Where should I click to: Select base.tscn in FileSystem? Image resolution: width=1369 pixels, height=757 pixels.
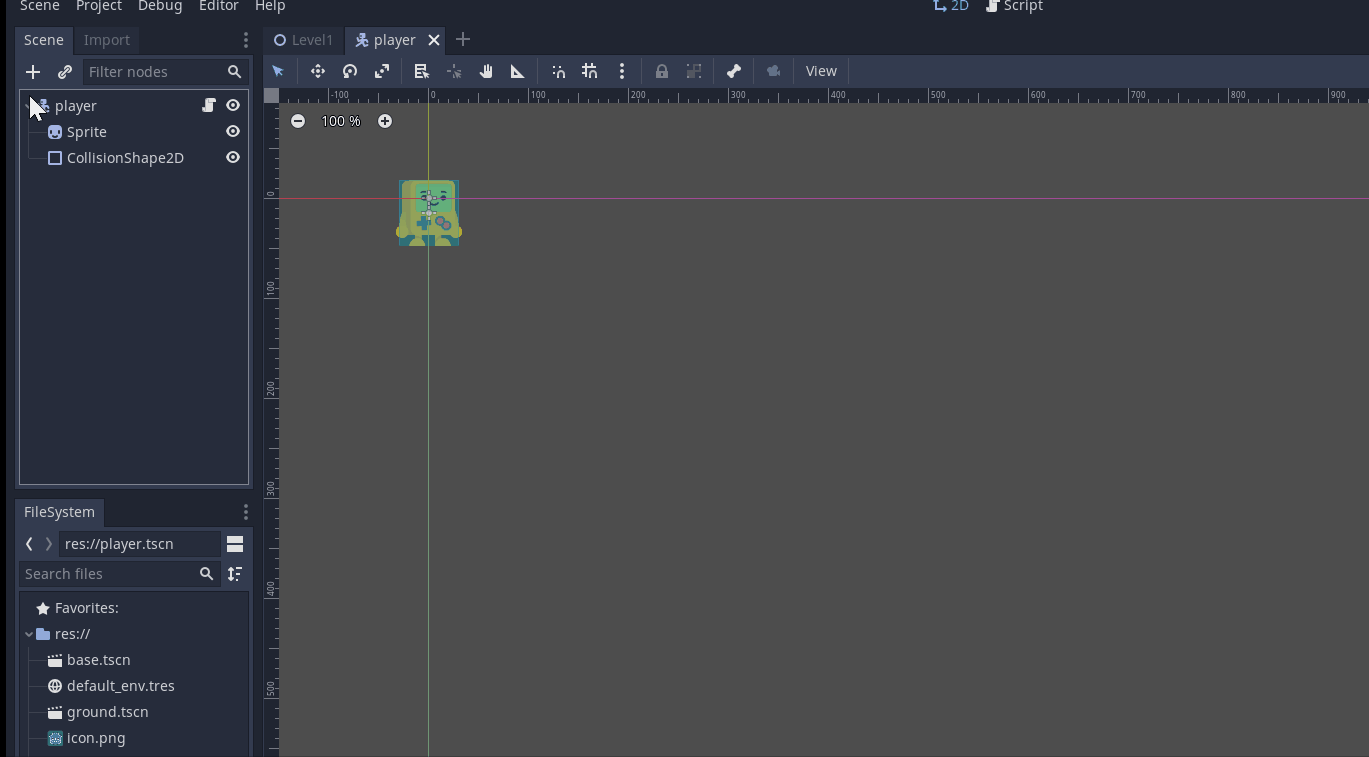98,660
